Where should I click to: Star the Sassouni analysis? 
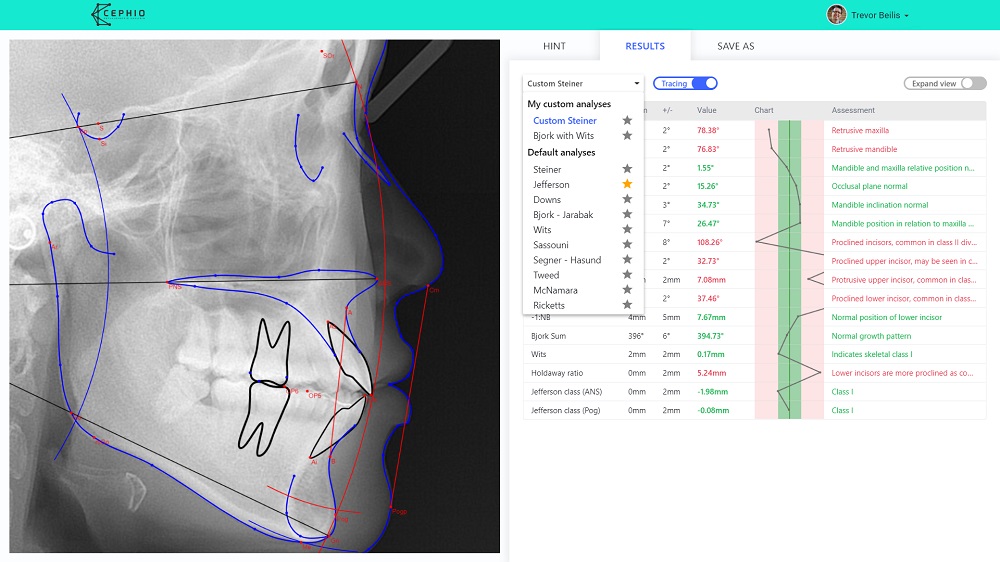(x=627, y=245)
